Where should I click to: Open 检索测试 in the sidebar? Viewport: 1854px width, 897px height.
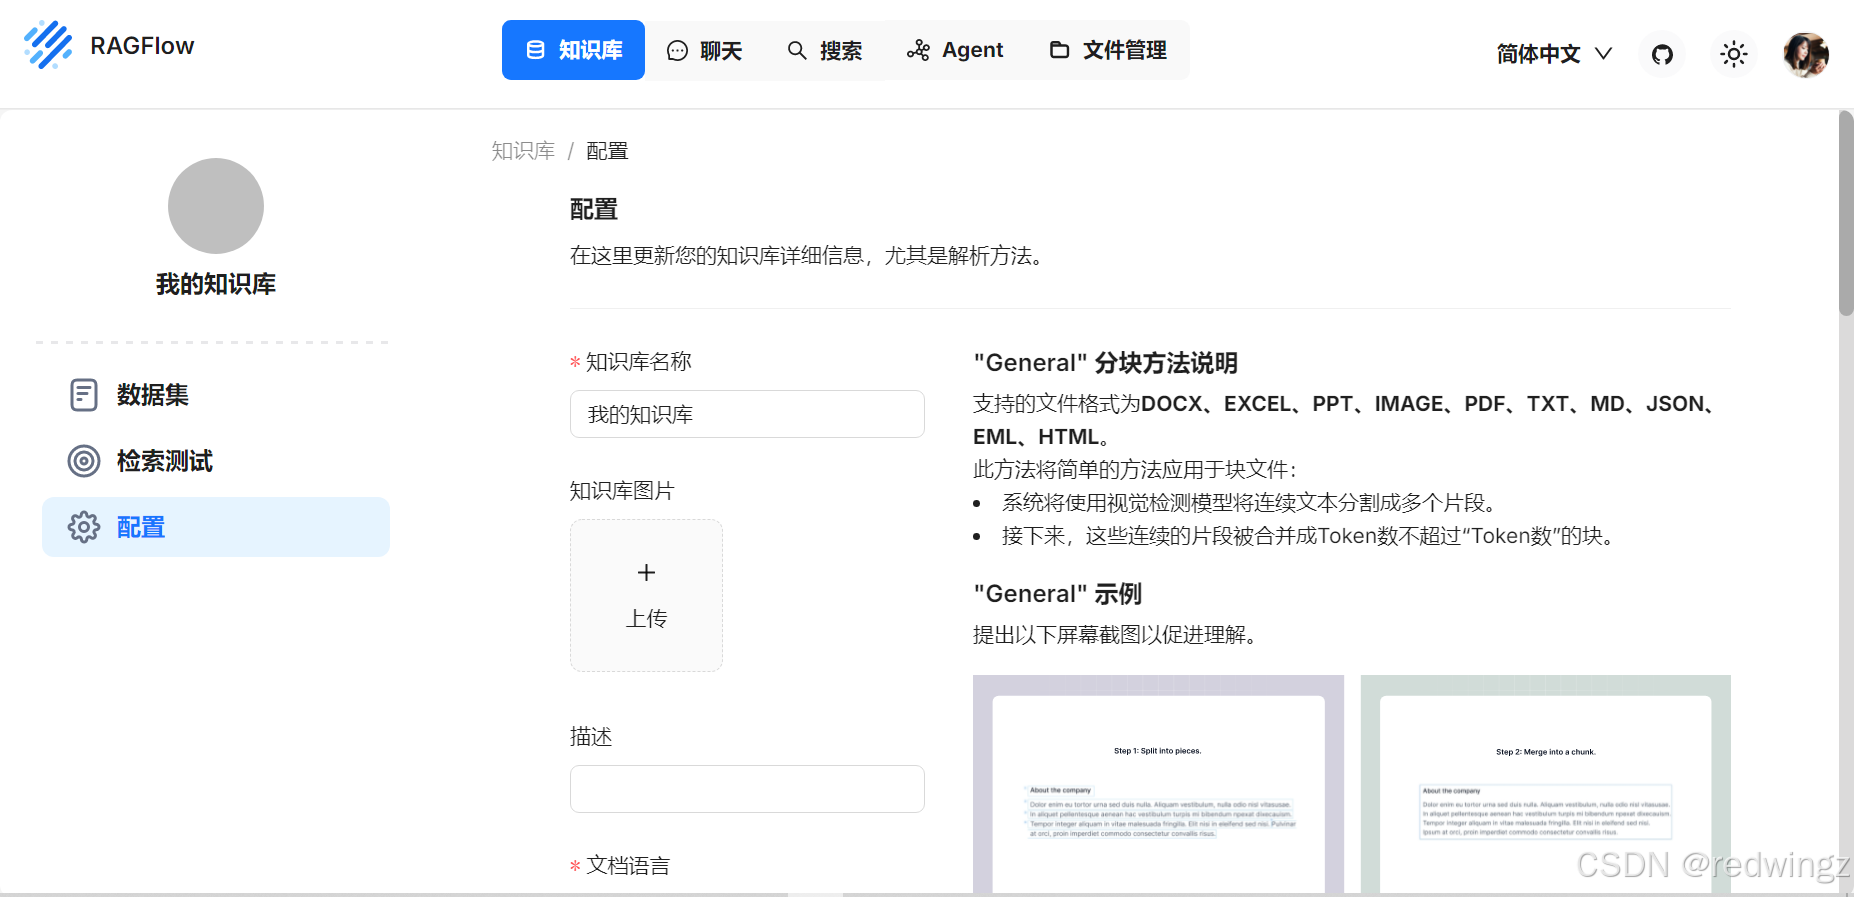[x=216, y=461]
